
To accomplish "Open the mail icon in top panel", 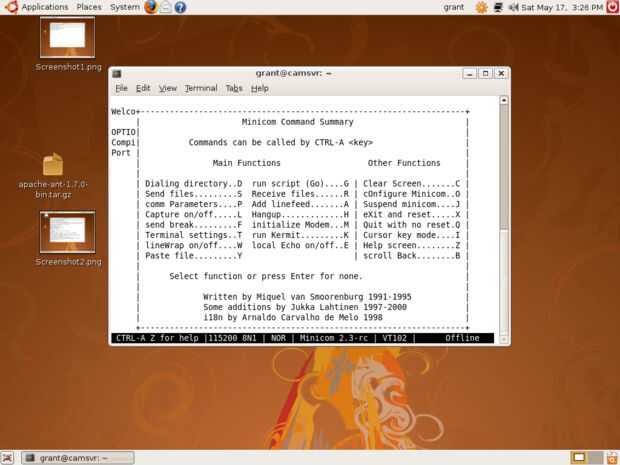I will (166, 7).
